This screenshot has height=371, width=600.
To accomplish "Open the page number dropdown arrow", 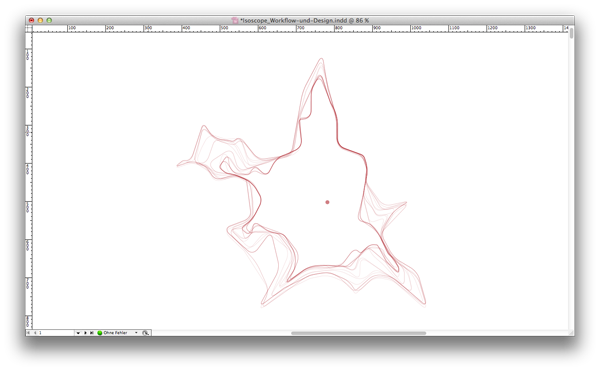I will tap(78, 333).
